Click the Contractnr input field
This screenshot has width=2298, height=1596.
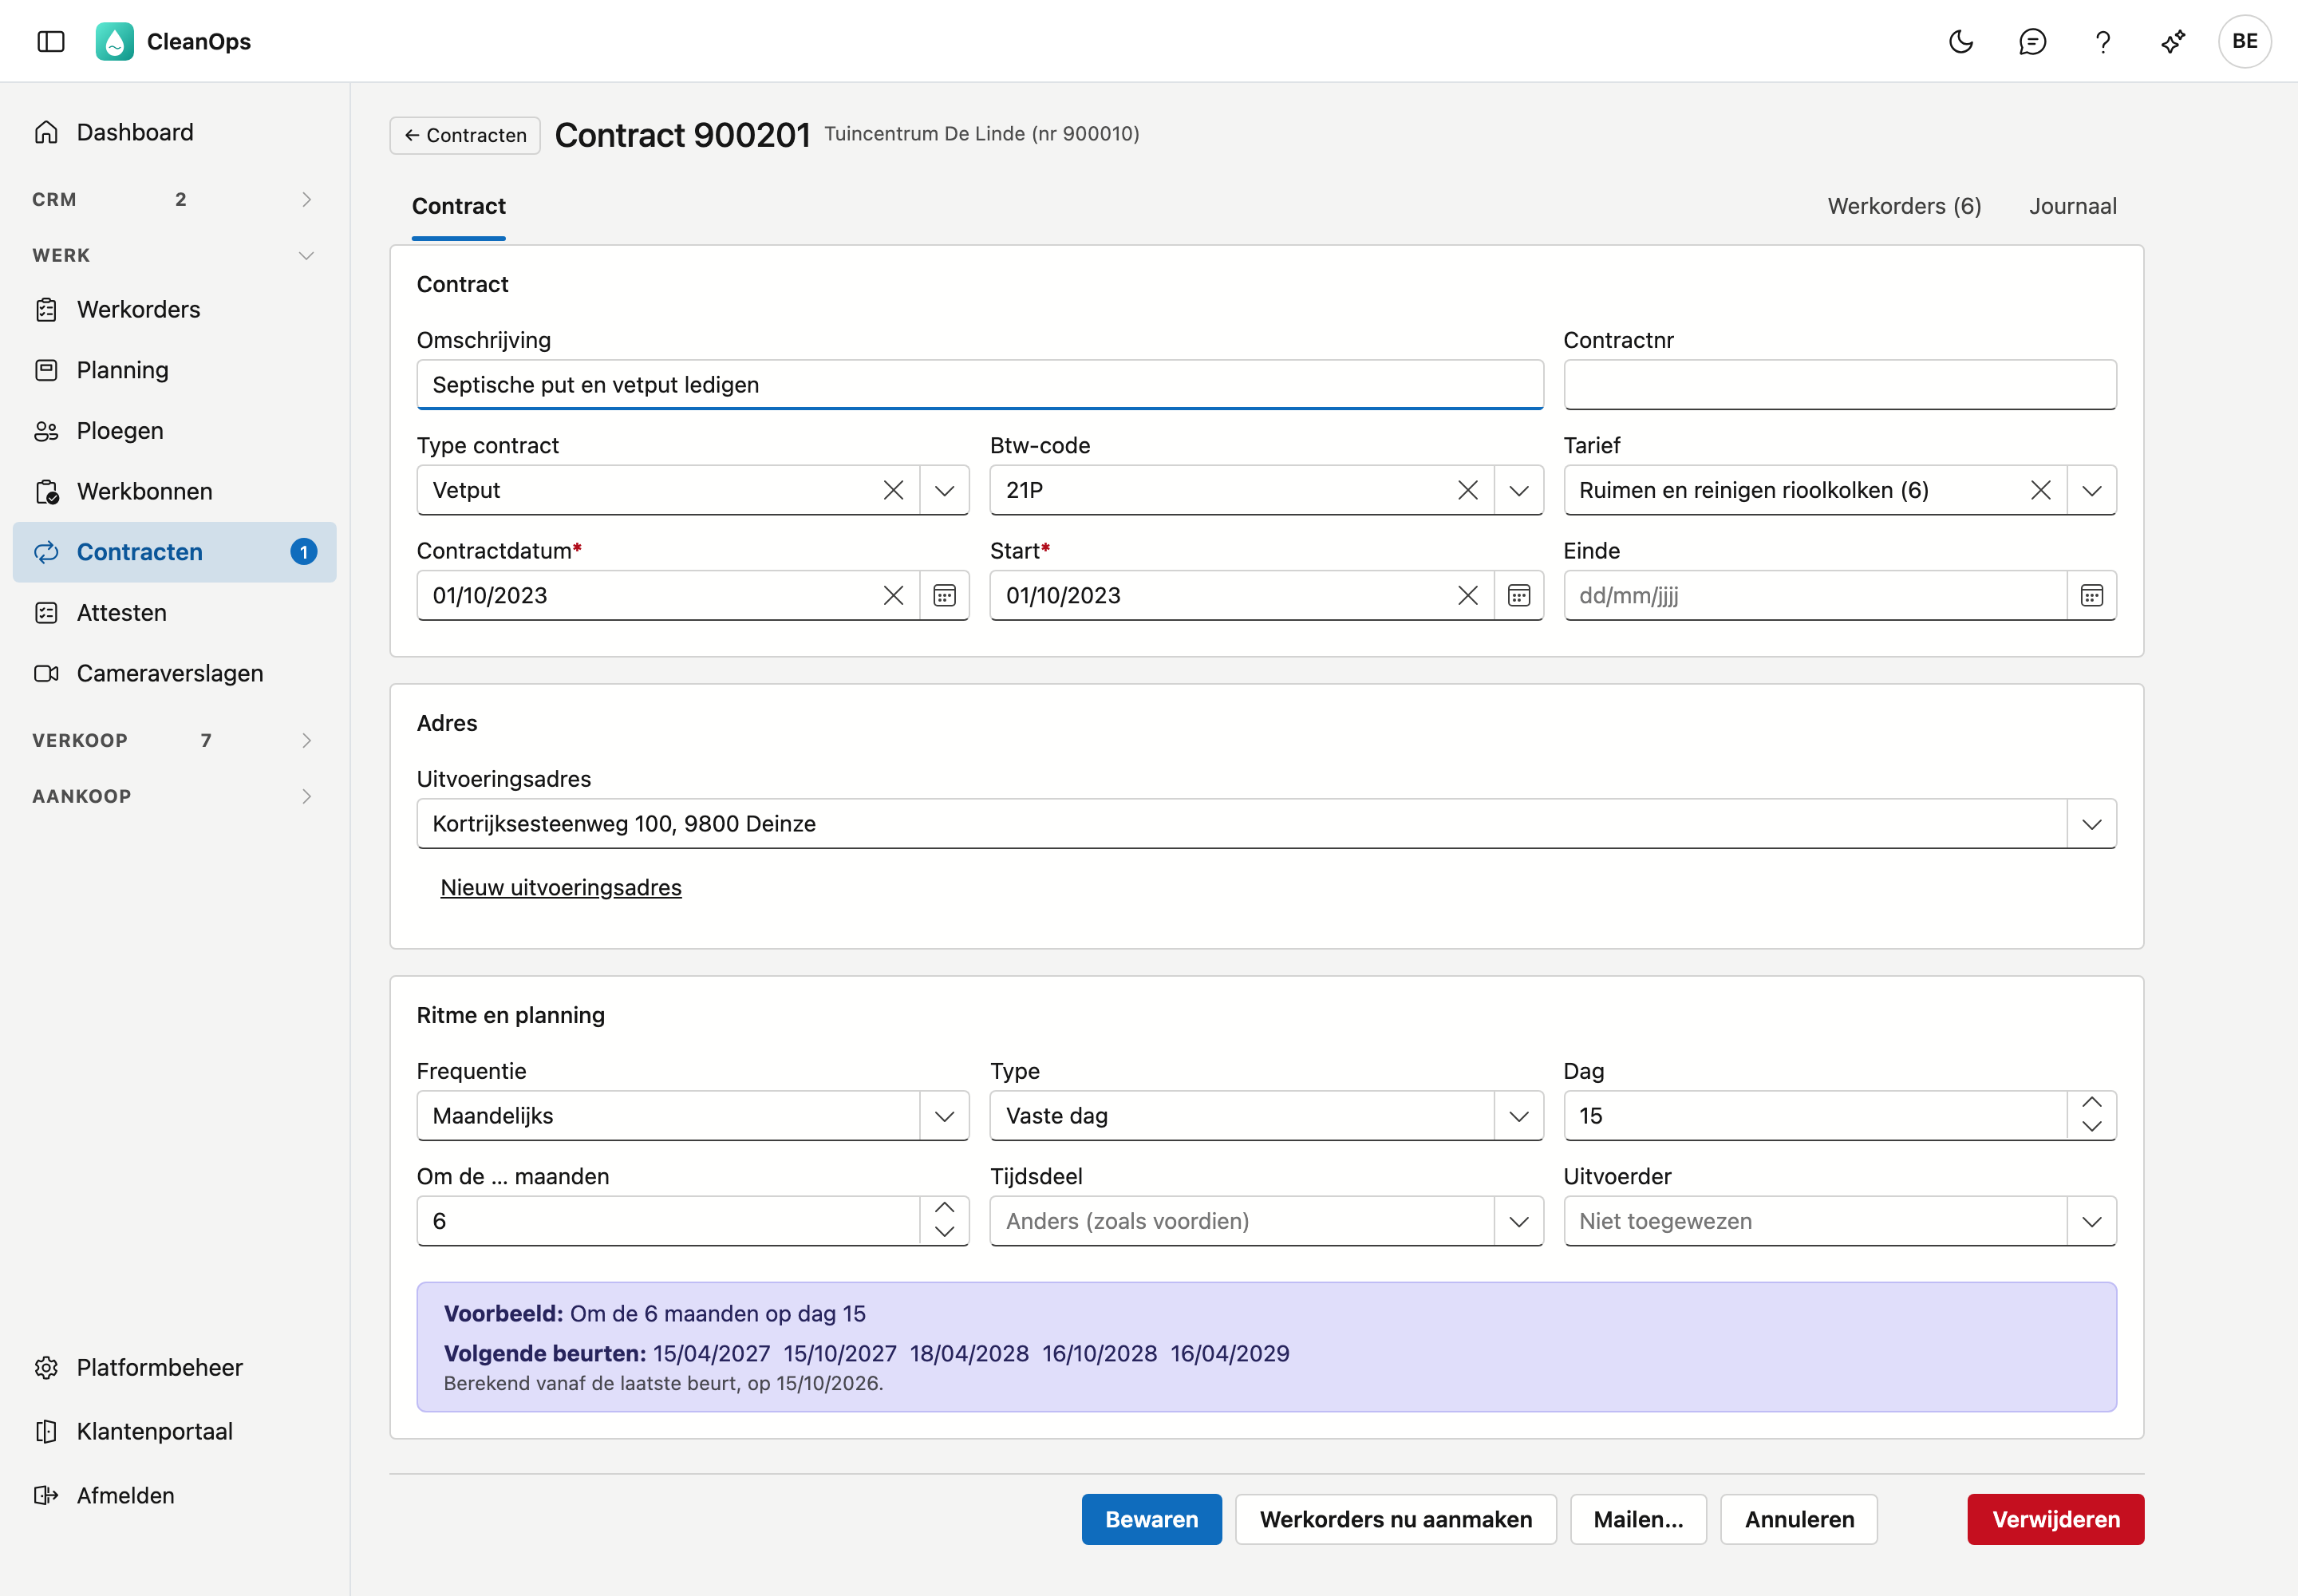tap(1839, 385)
